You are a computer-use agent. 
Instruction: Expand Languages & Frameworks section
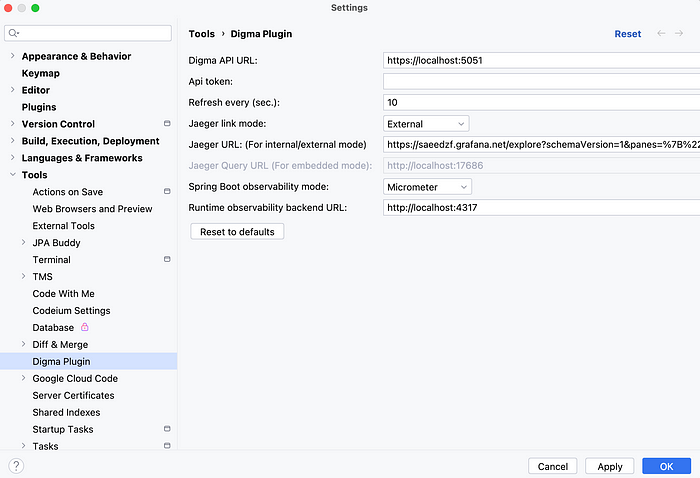(12, 158)
